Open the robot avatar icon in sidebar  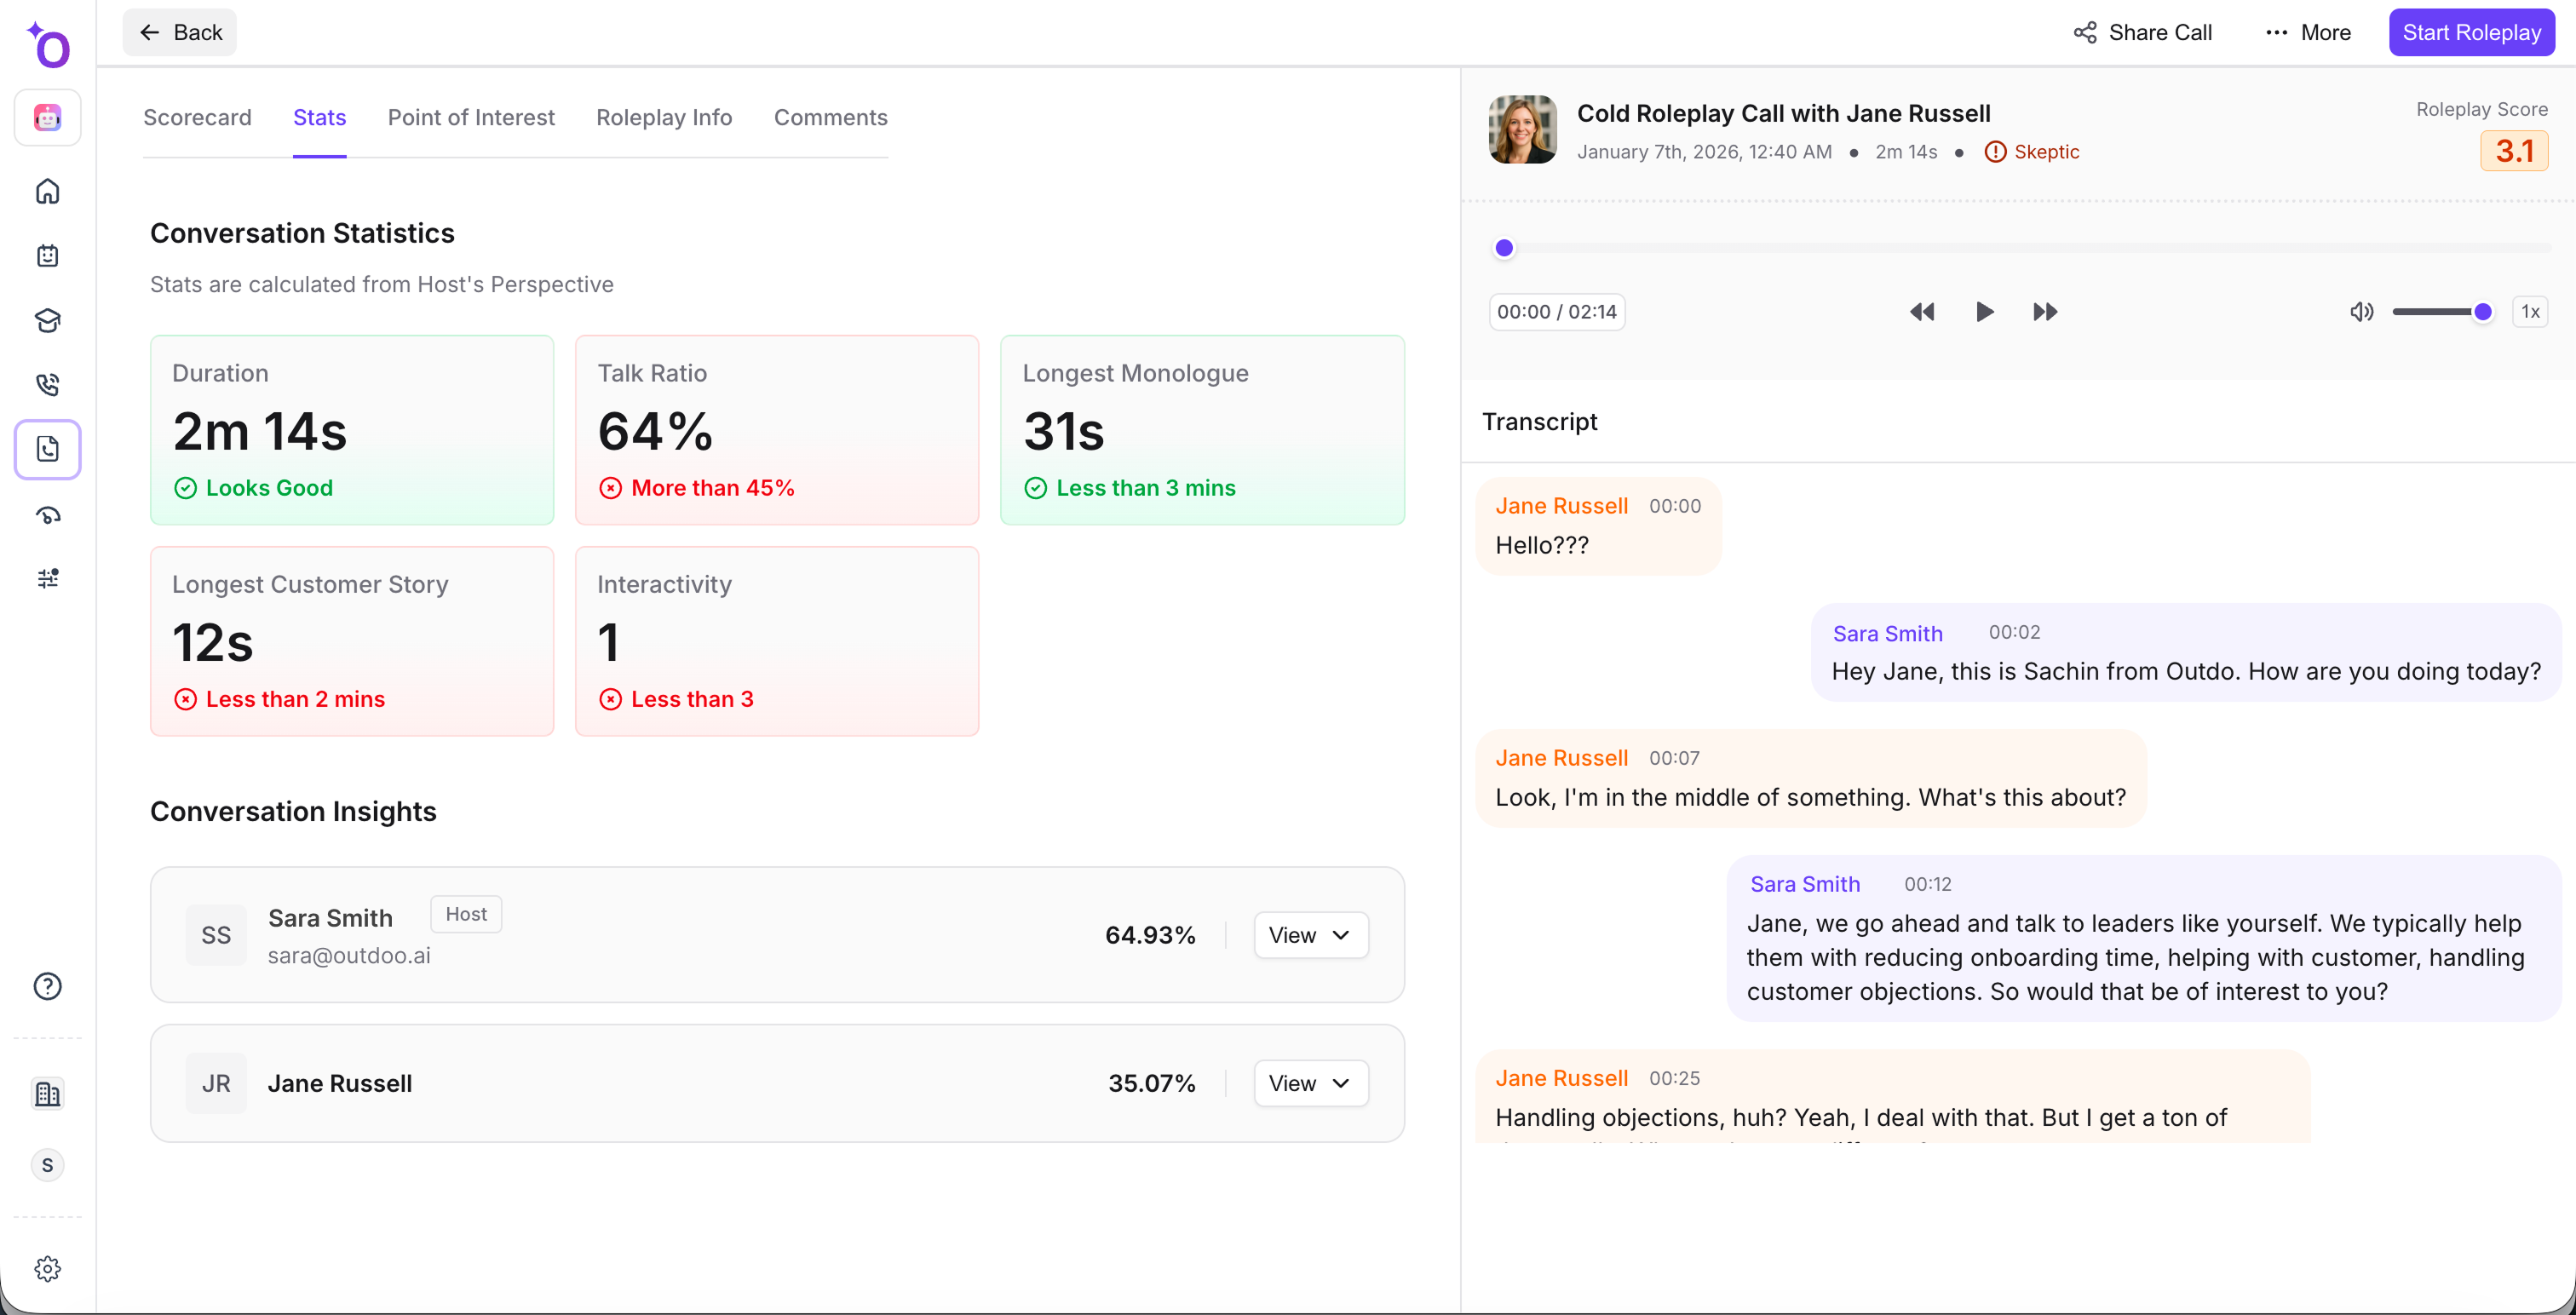click(47, 118)
